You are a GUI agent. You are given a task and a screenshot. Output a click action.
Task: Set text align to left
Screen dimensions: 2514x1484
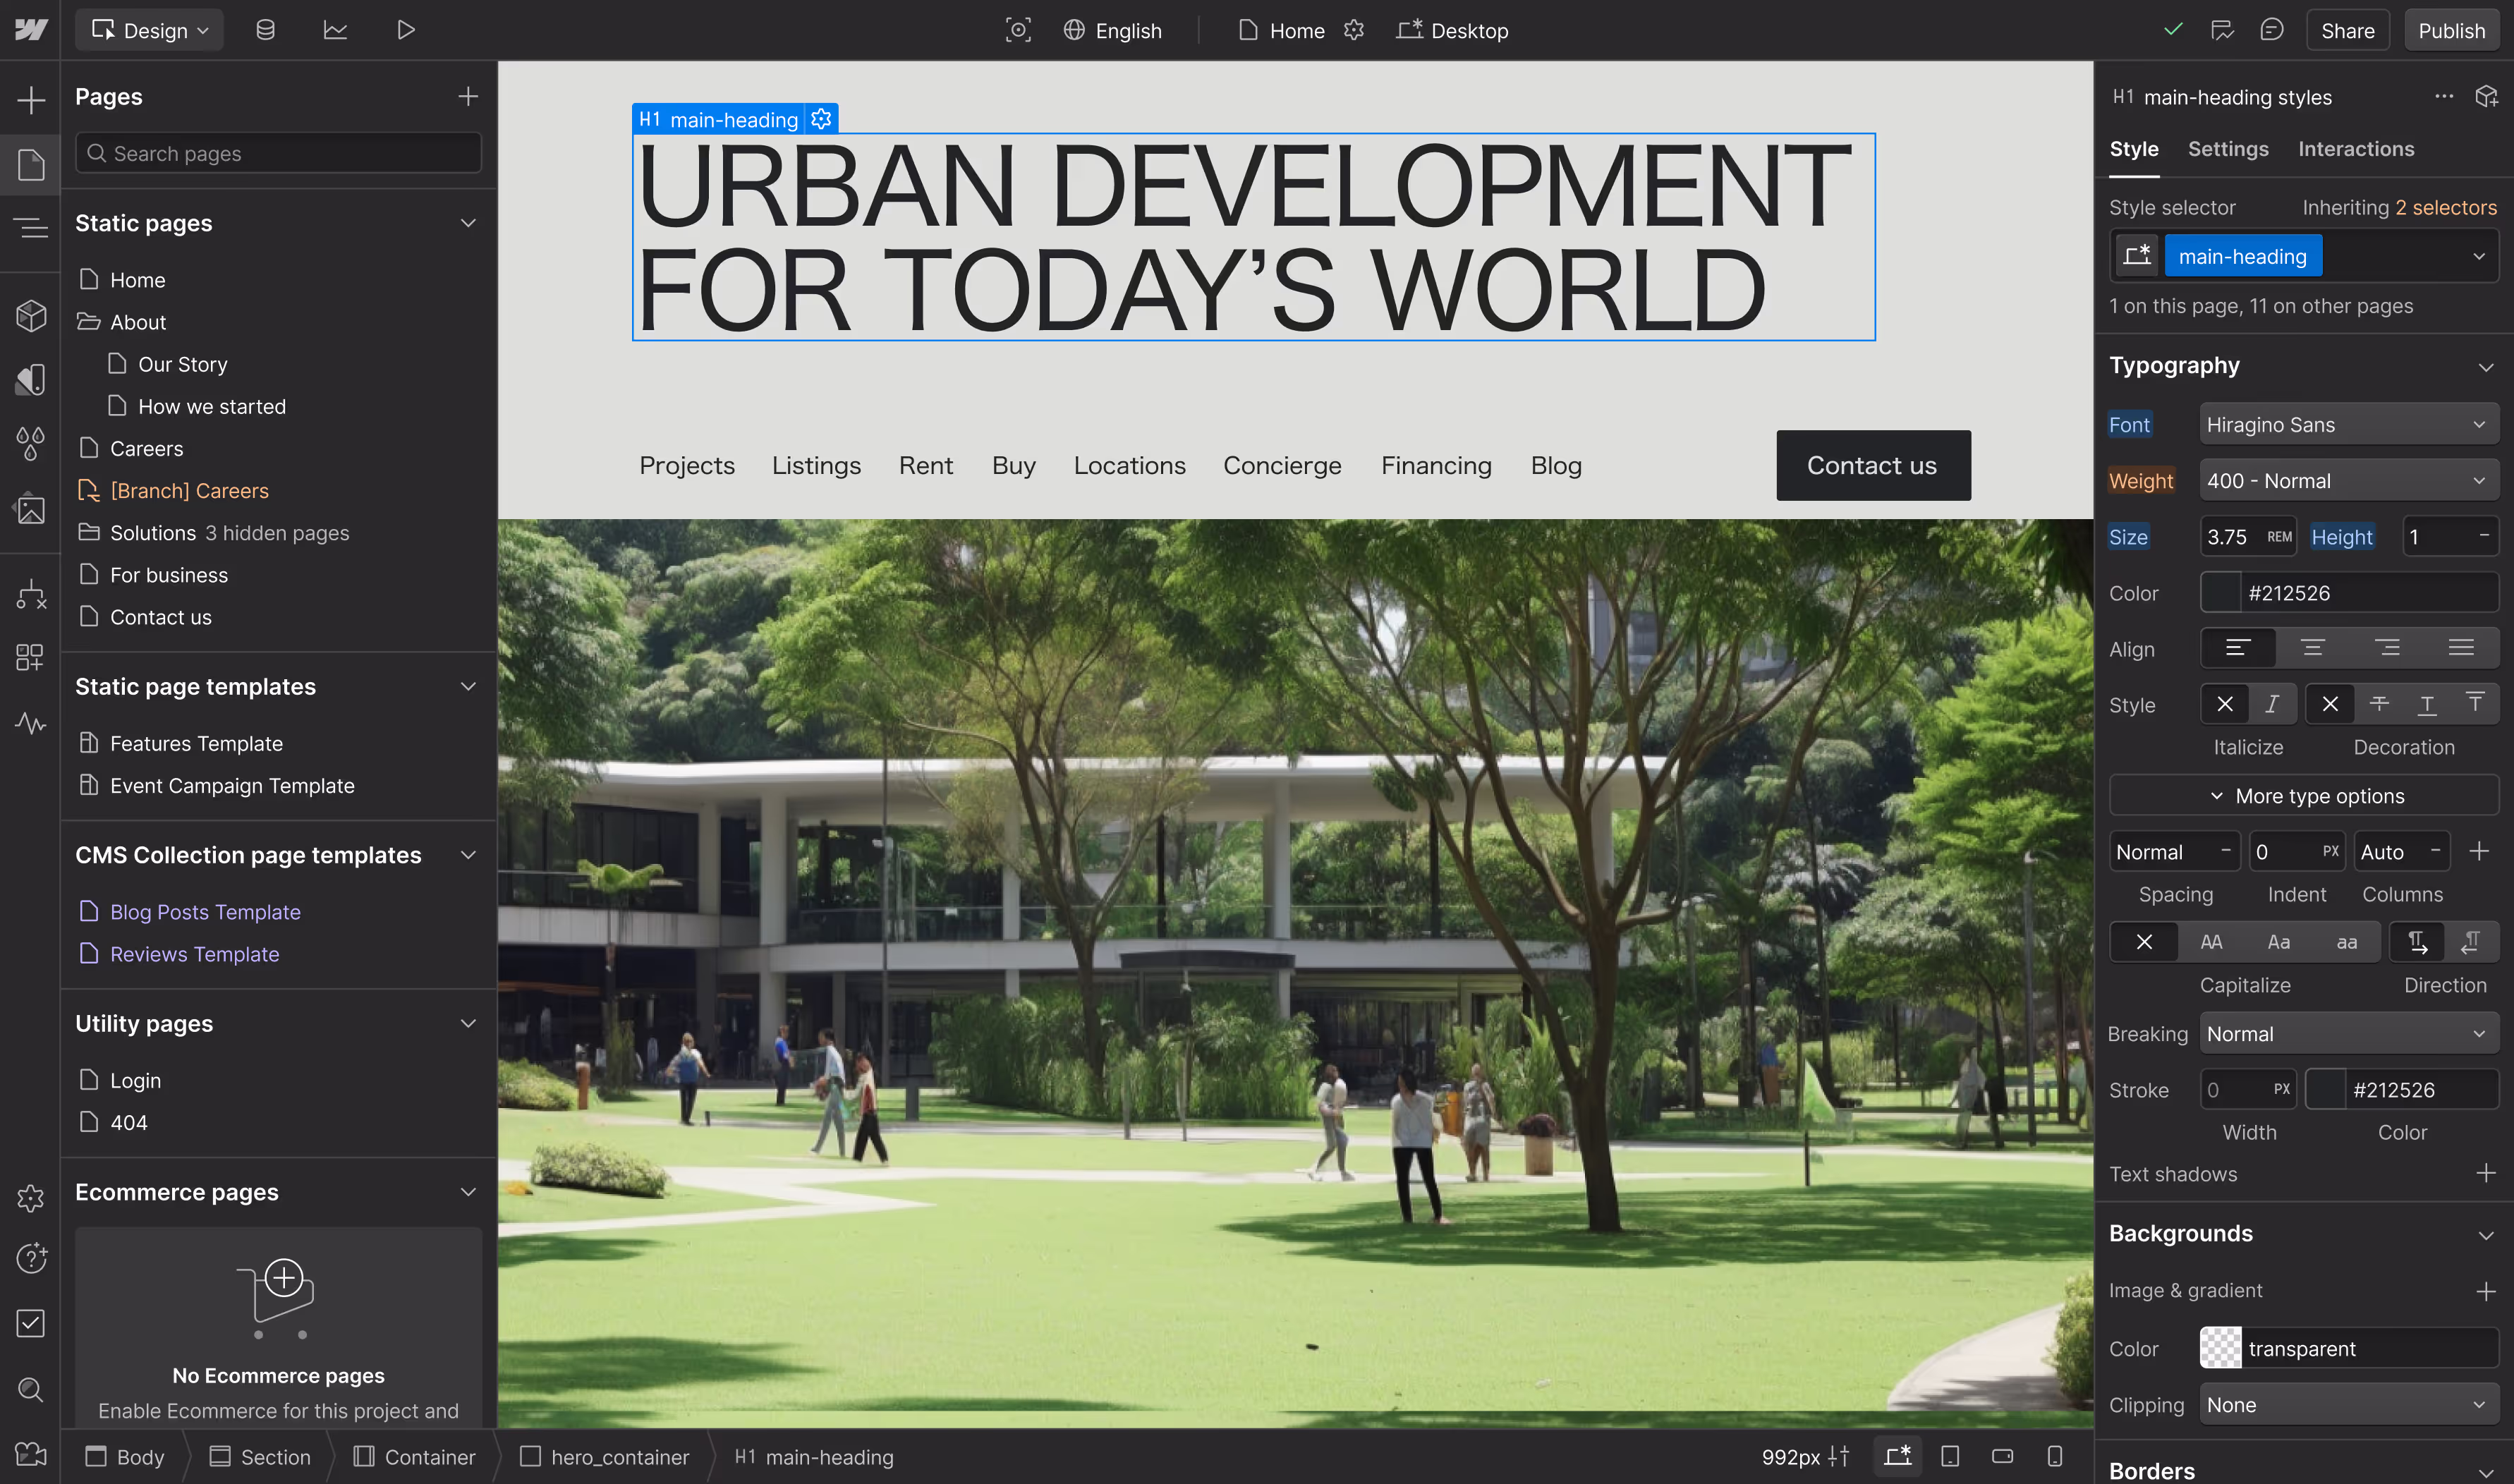pos(2238,648)
